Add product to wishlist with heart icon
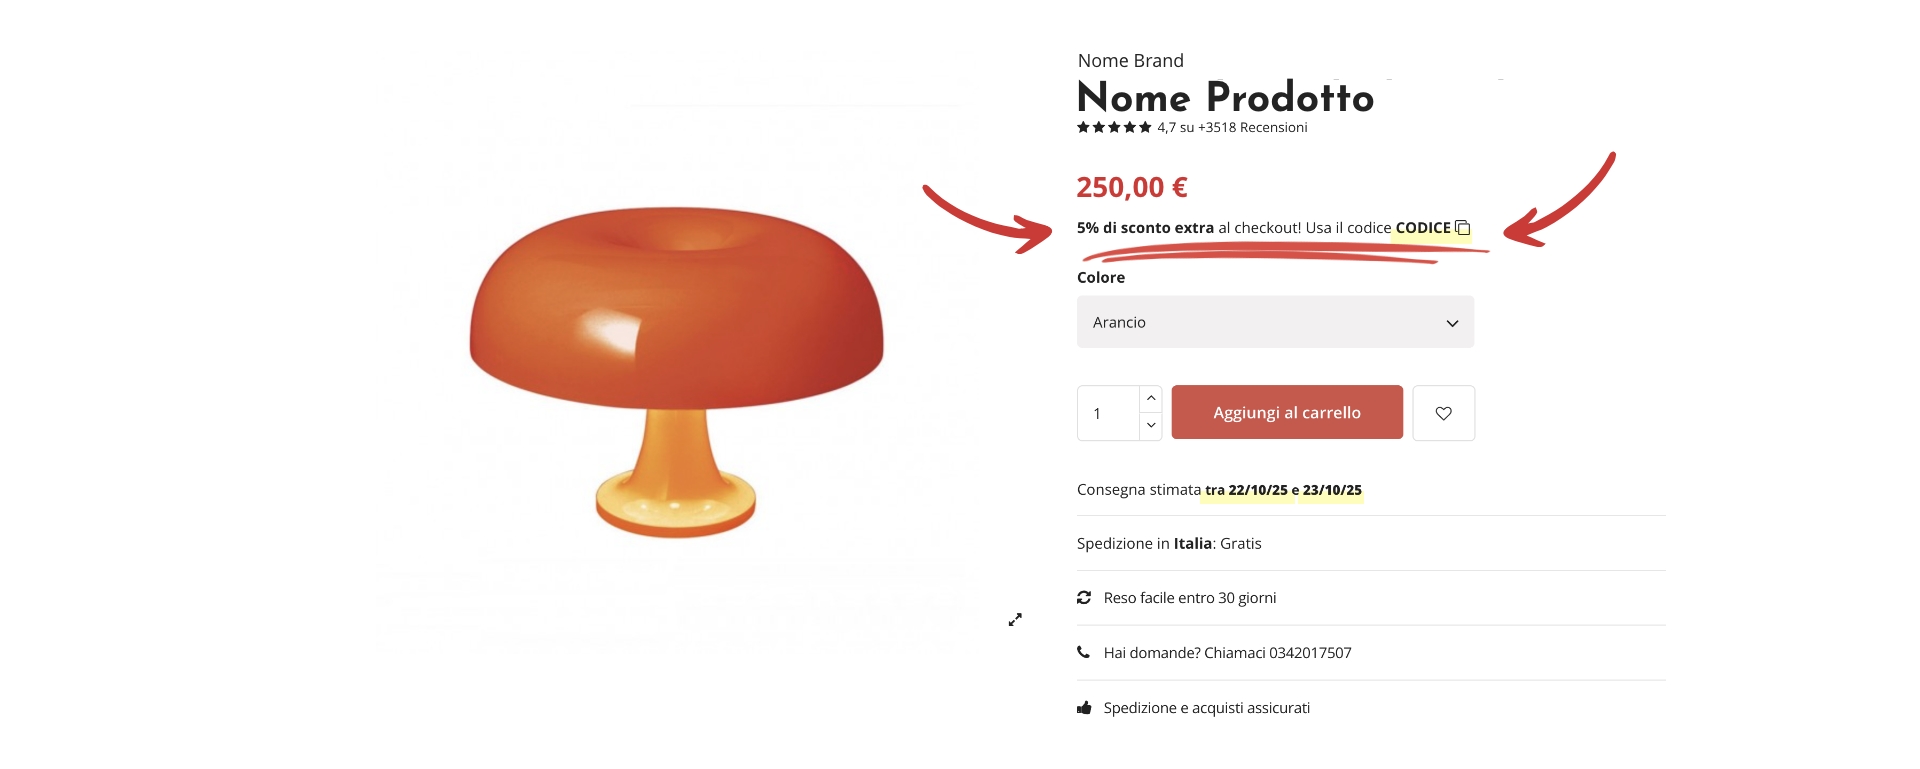The width and height of the screenshot is (1920, 769). pyautogui.click(x=1443, y=413)
